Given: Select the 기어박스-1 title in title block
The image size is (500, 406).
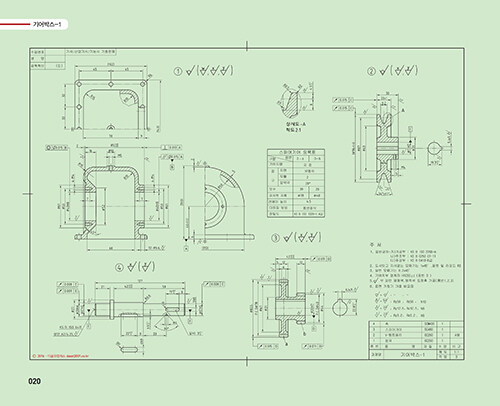Looking at the screenshot, I should (412, 355).
